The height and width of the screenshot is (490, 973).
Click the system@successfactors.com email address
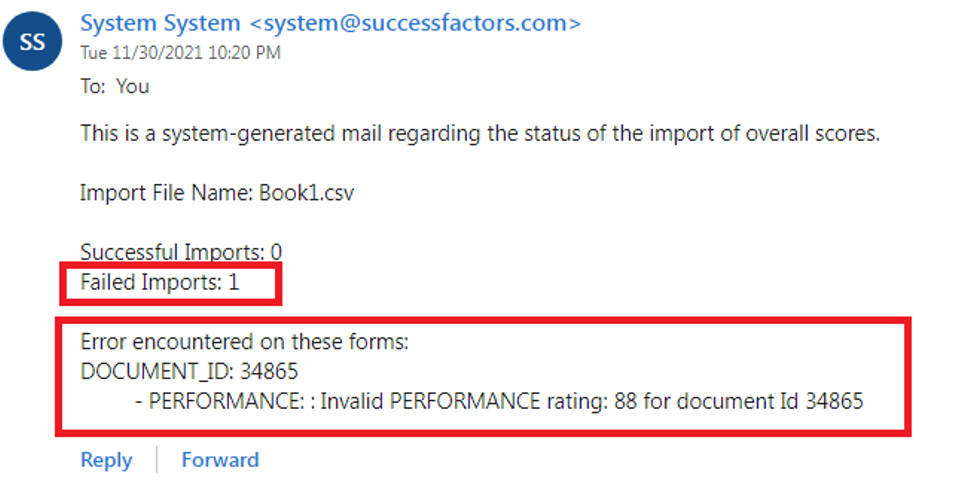pyautogui.click(x=415, y=24)
